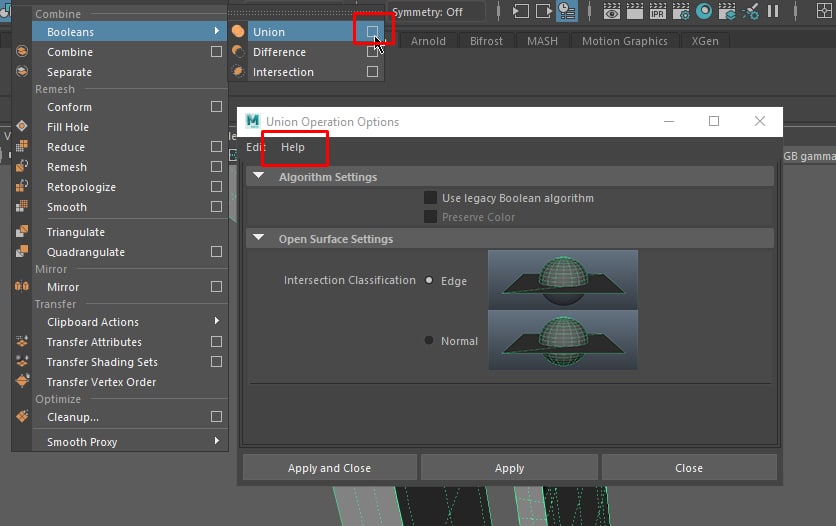
Task: Select the Normal intersection classification radio
Action: point(429,340)
